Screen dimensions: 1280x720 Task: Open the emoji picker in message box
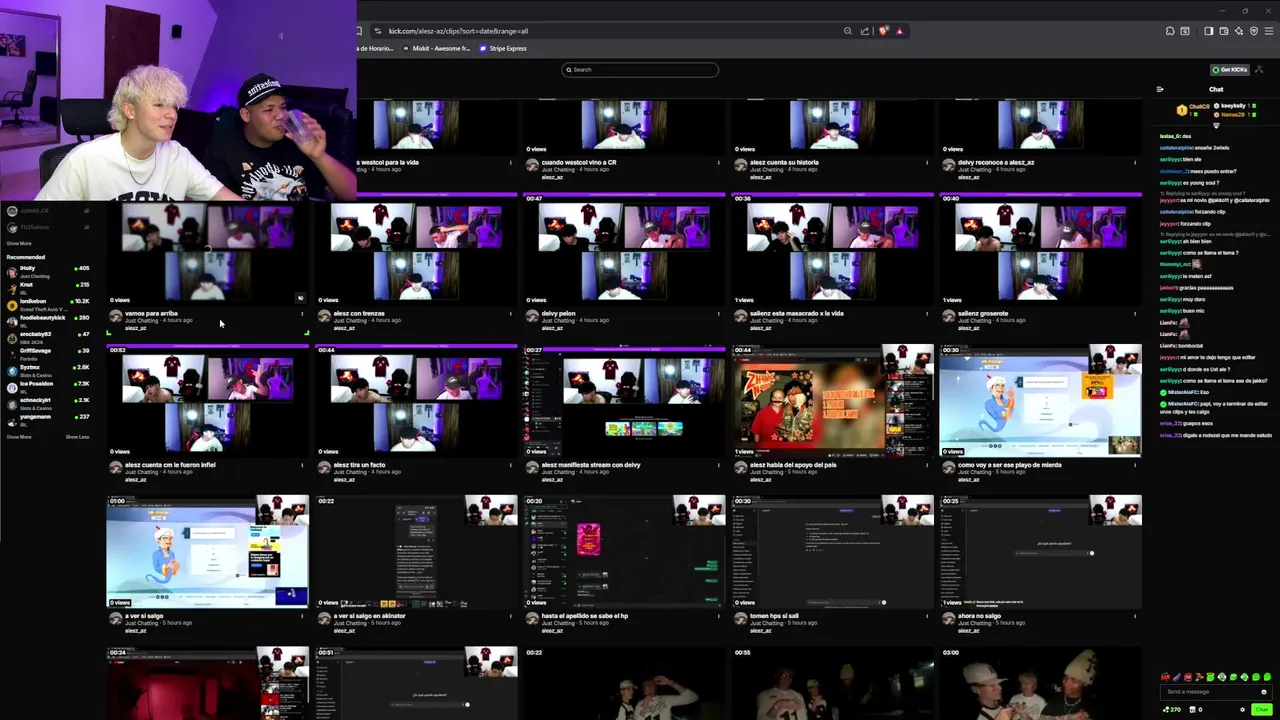point(1264,692)
